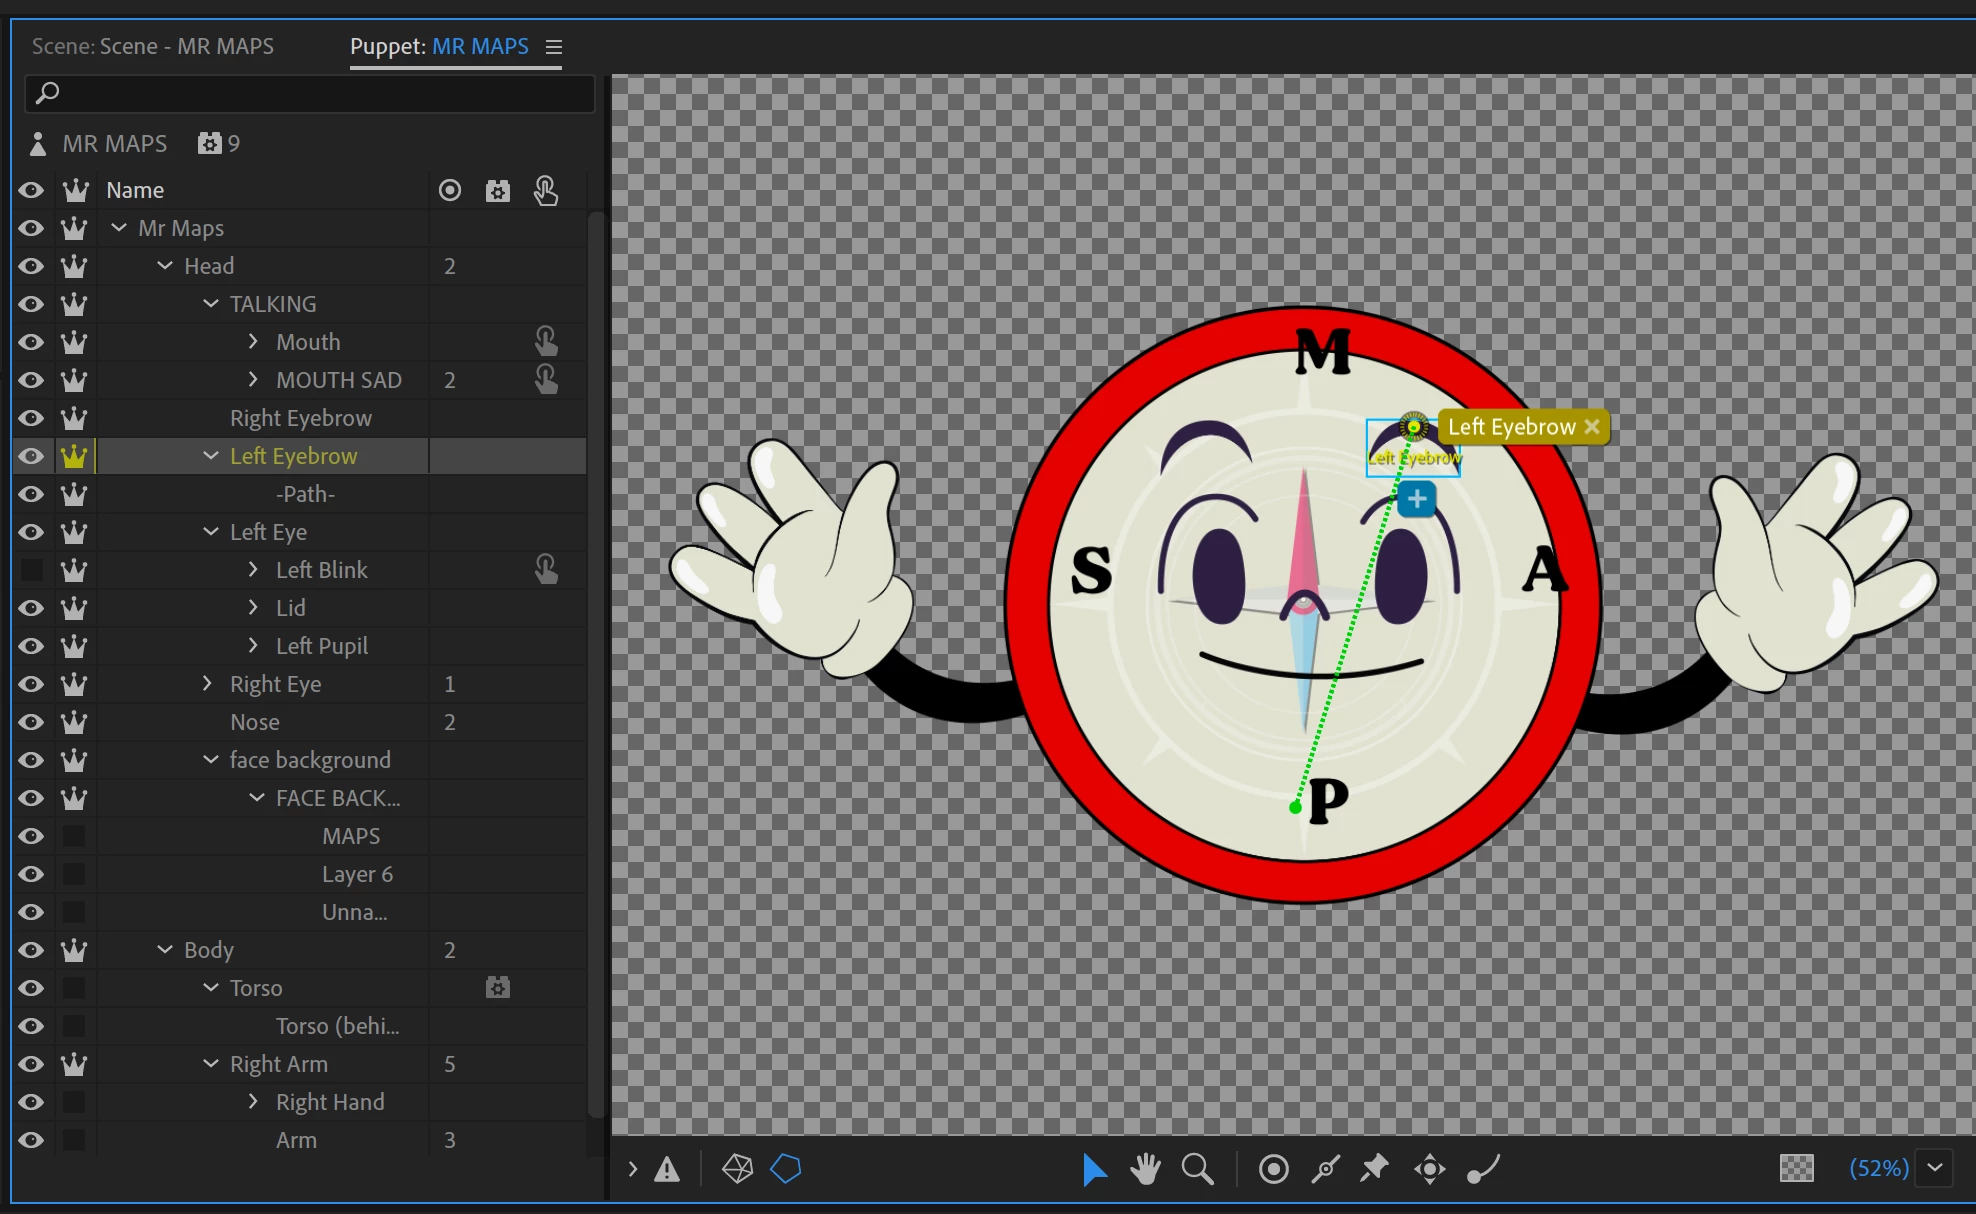
Task: Expand the Right Eye group
Action: click(x=208, y=684)
